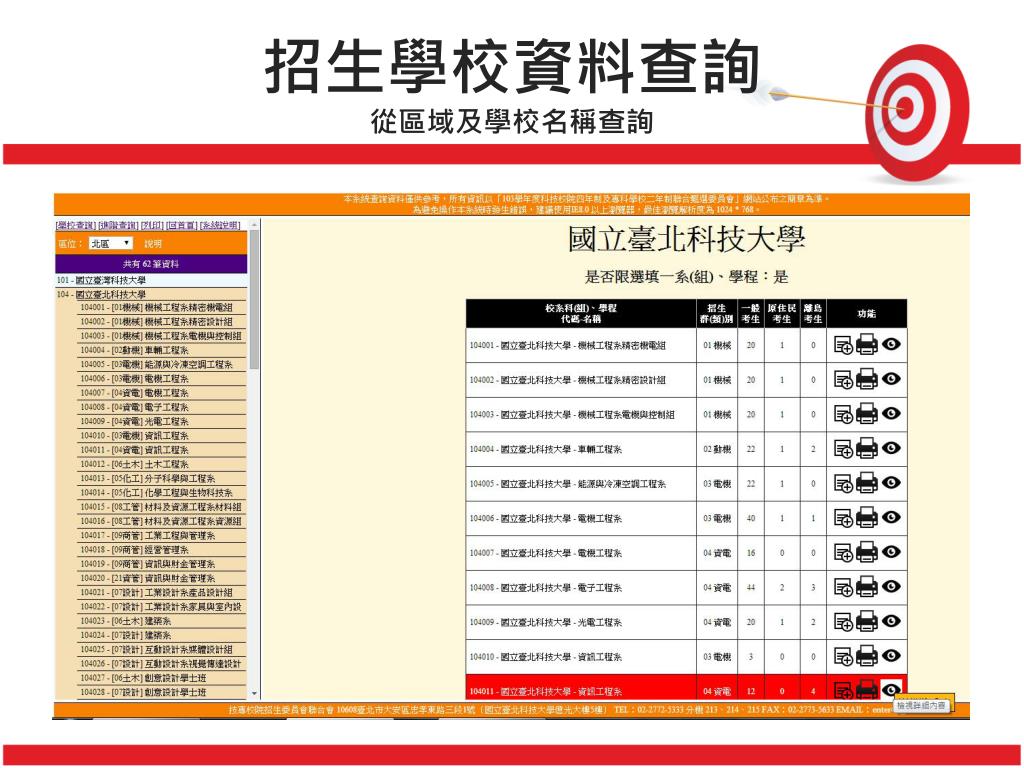Click eye view icon for row 104010
Viewport: 1024px width, 768px height.
click(891, 655)
